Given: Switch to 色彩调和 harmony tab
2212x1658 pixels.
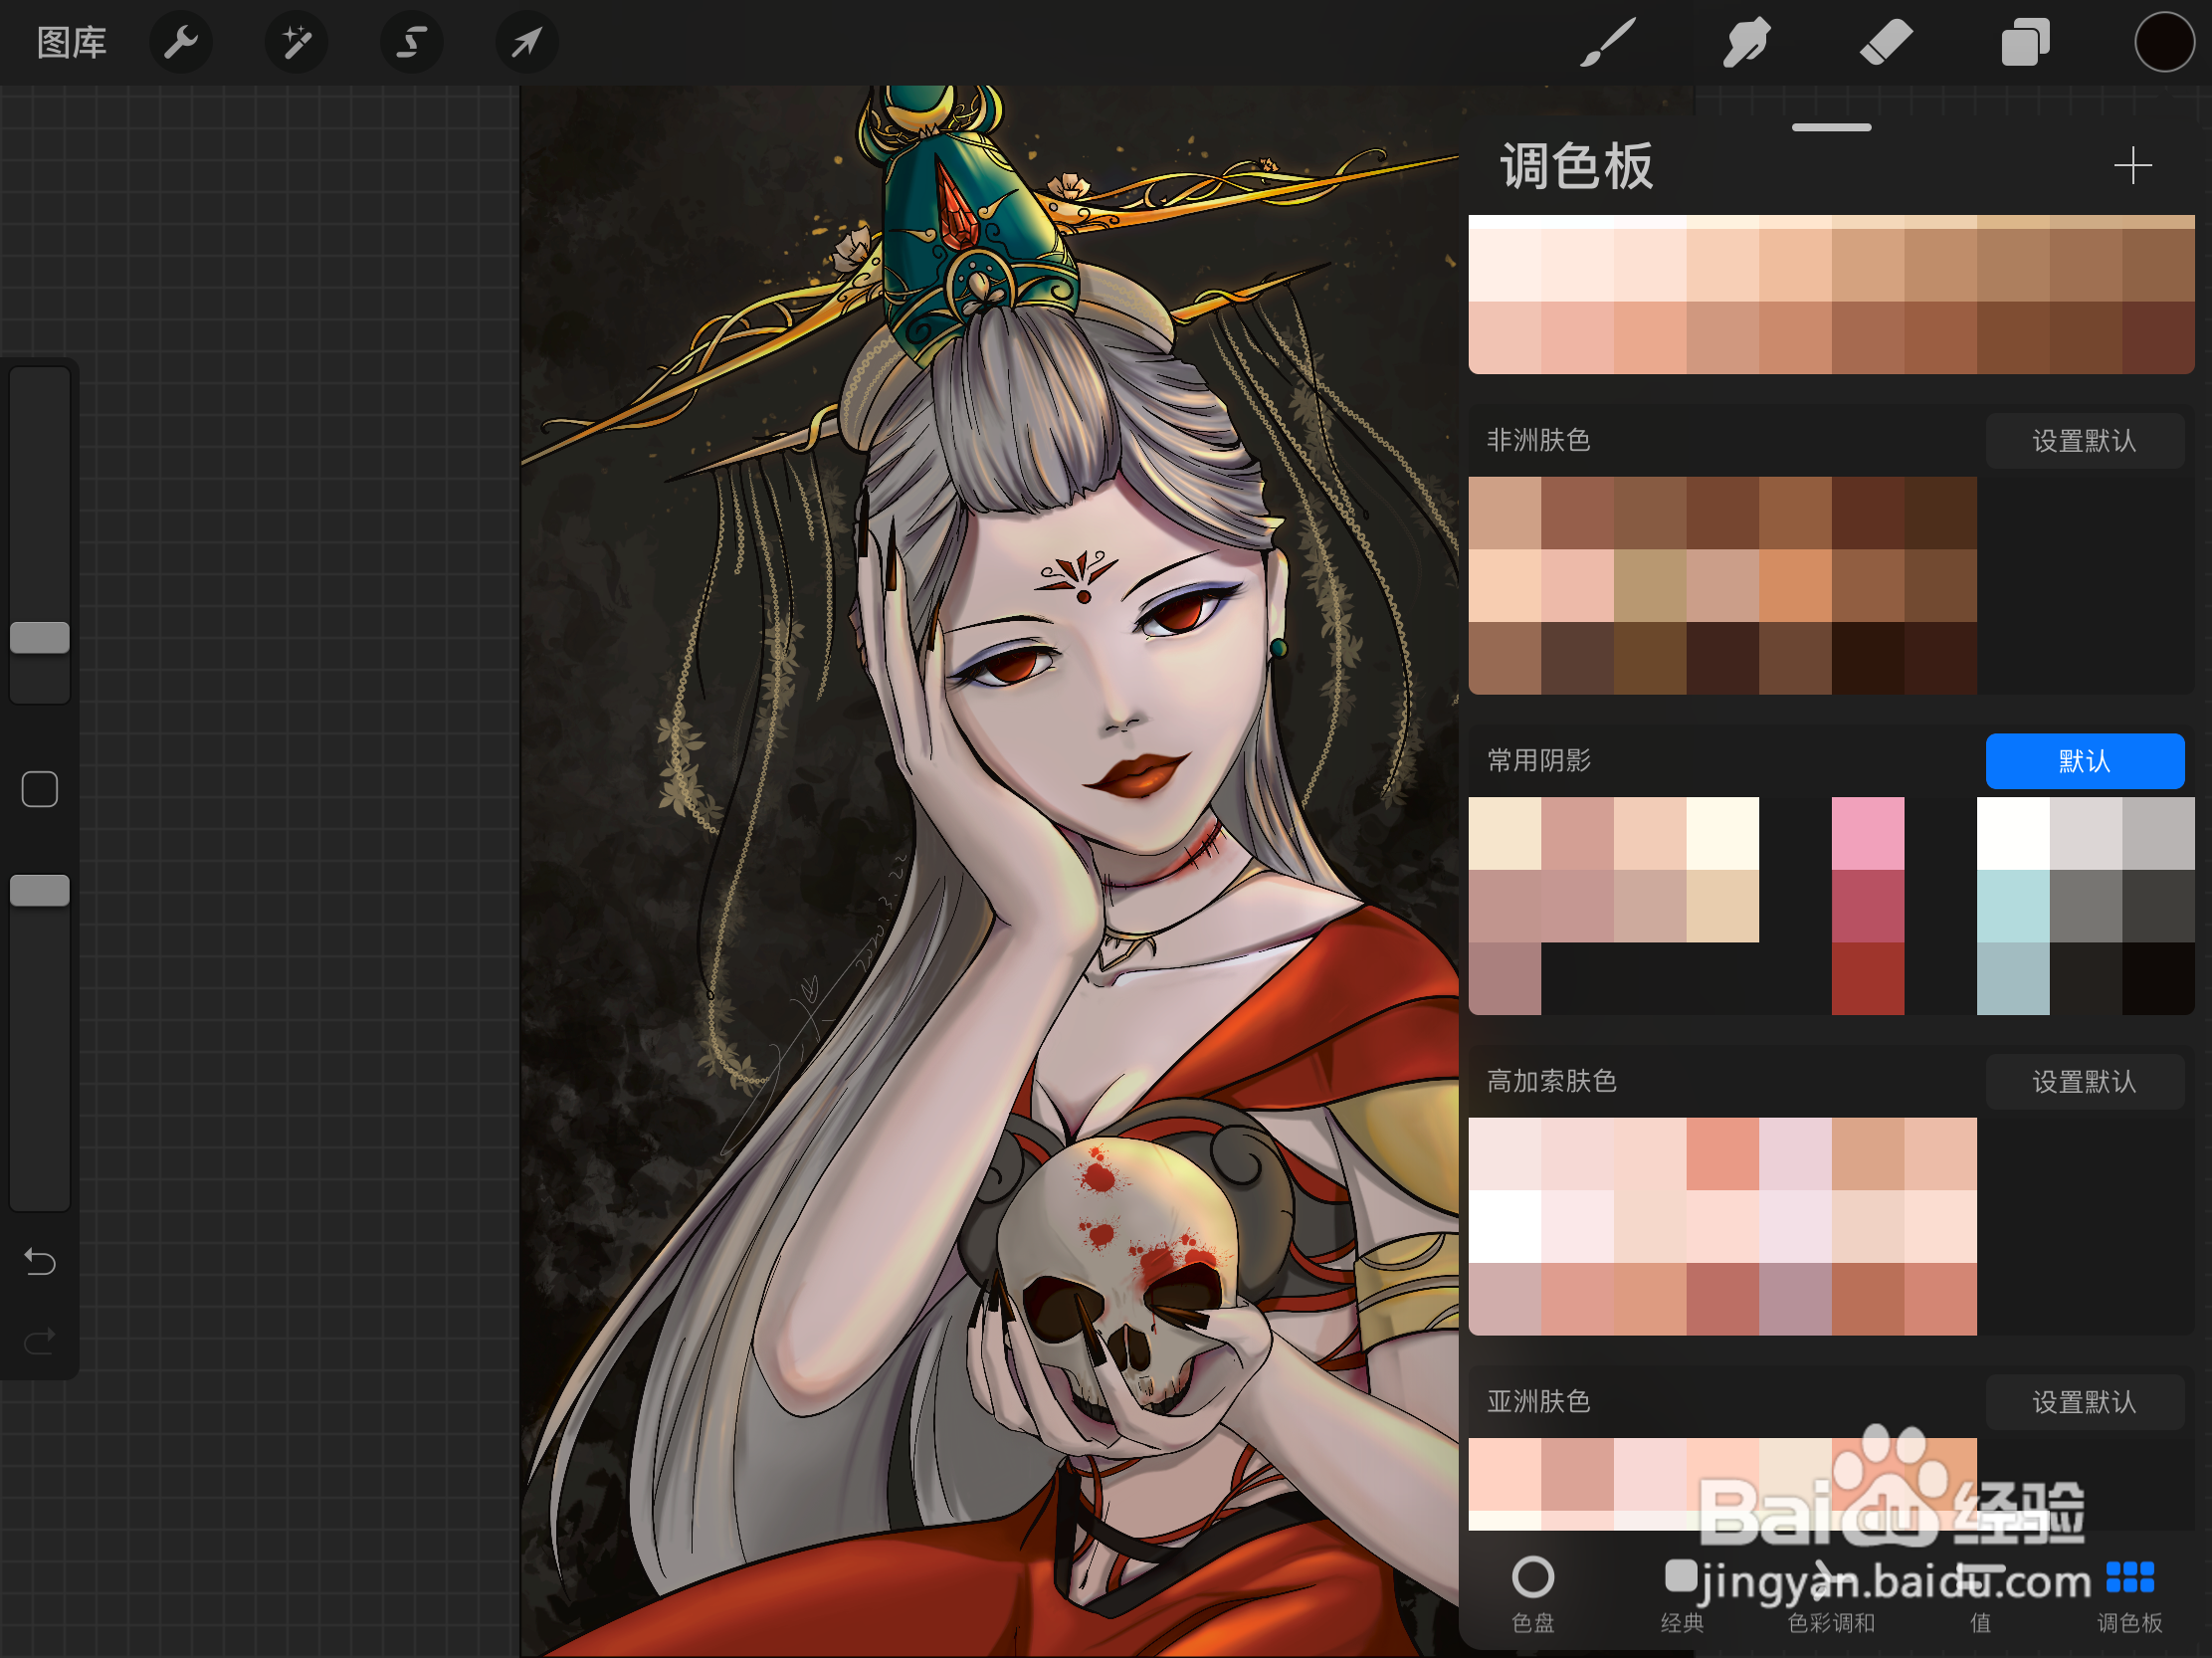Looking at the screenshot, I should click(x=1831, y=1595).
